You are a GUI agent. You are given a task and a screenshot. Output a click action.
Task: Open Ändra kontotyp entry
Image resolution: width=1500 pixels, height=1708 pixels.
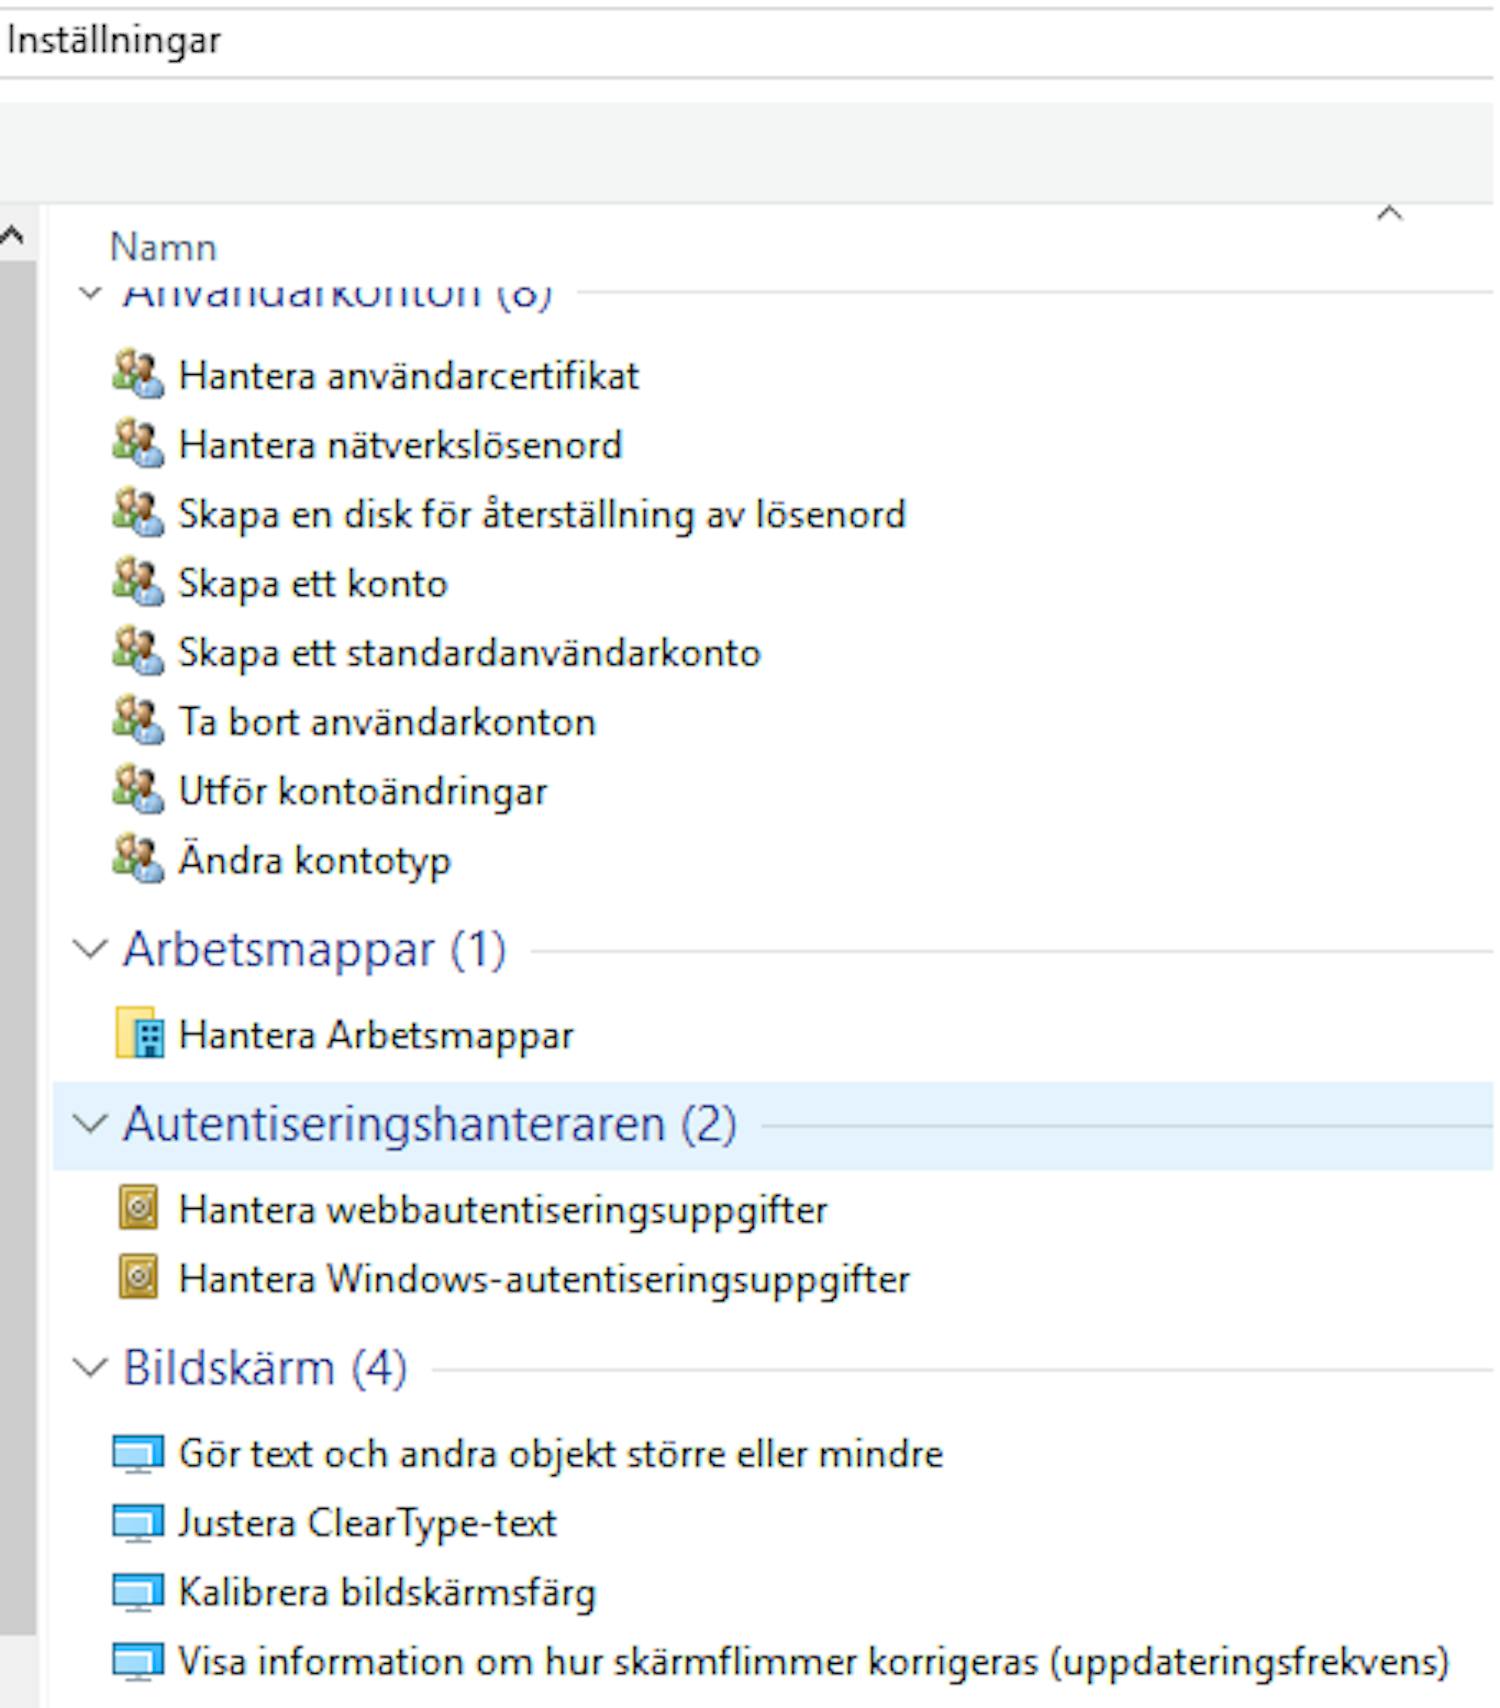(x=314, y=860)
